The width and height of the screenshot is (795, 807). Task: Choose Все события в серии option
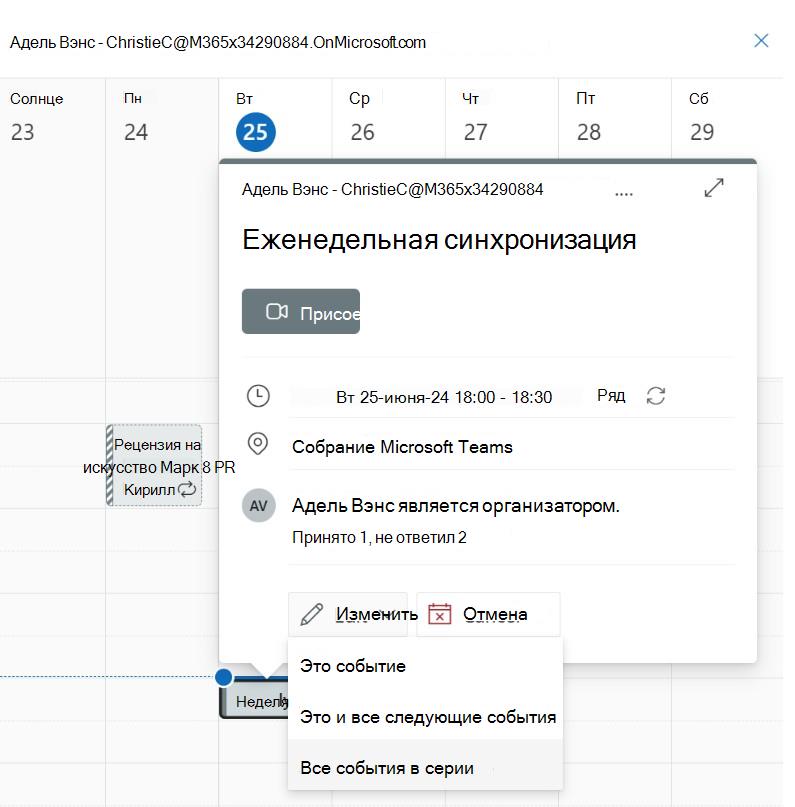(x=425, y=767)
